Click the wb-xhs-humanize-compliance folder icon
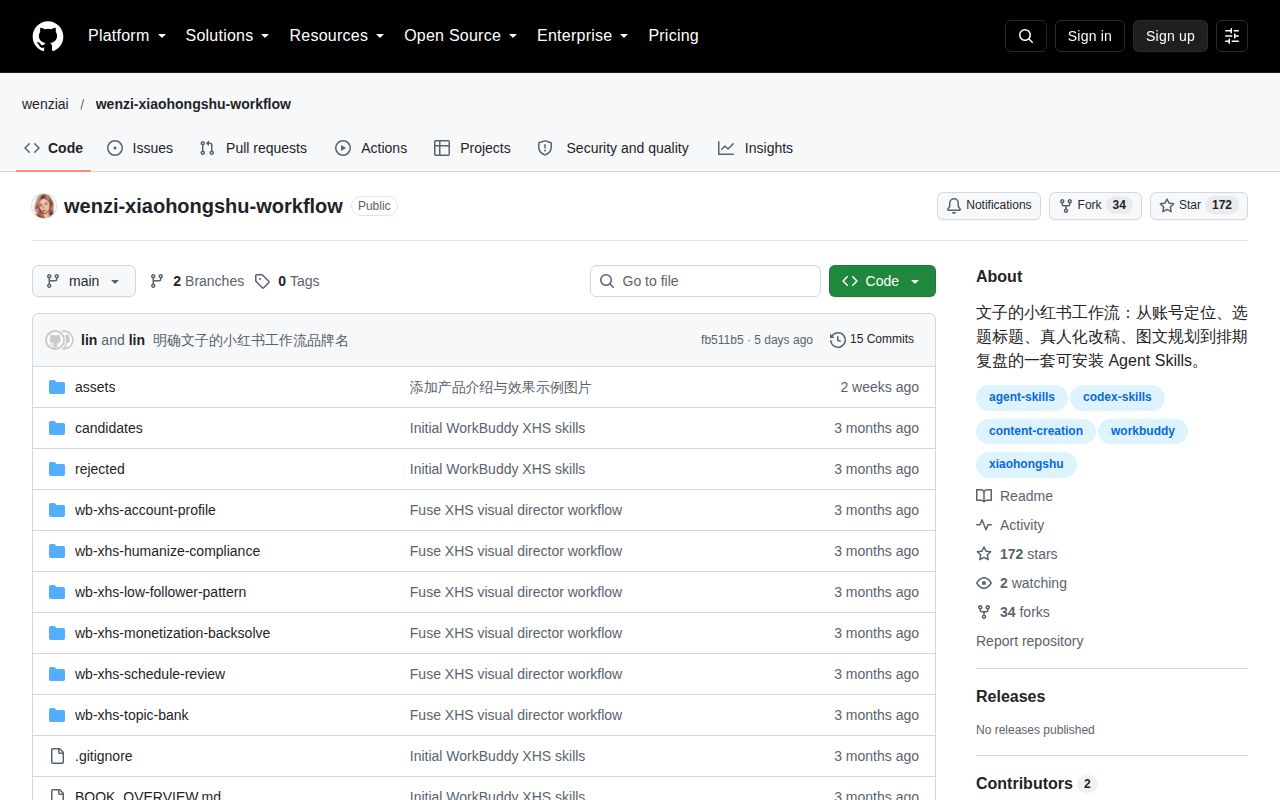 click(x=57, y=551)
